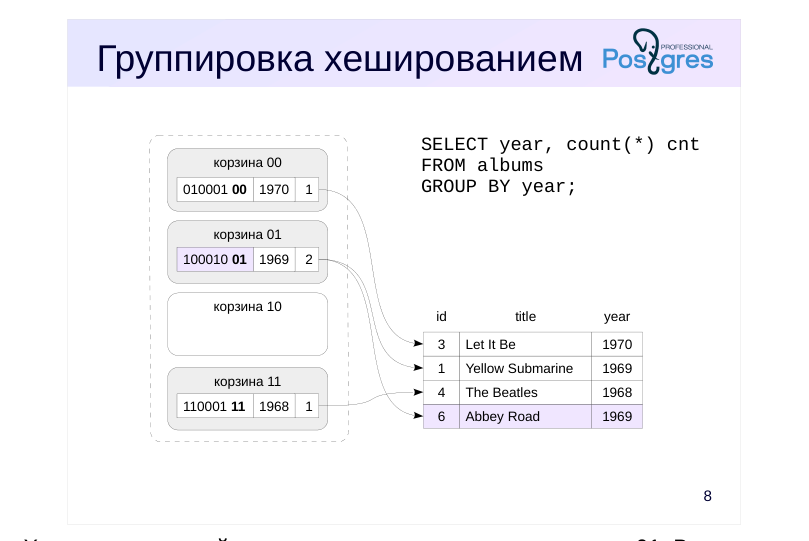Screen dimensions: 809x541
Task: Click id 6 in the albums table
Action: pyautogui.click(x=441, y=416)
